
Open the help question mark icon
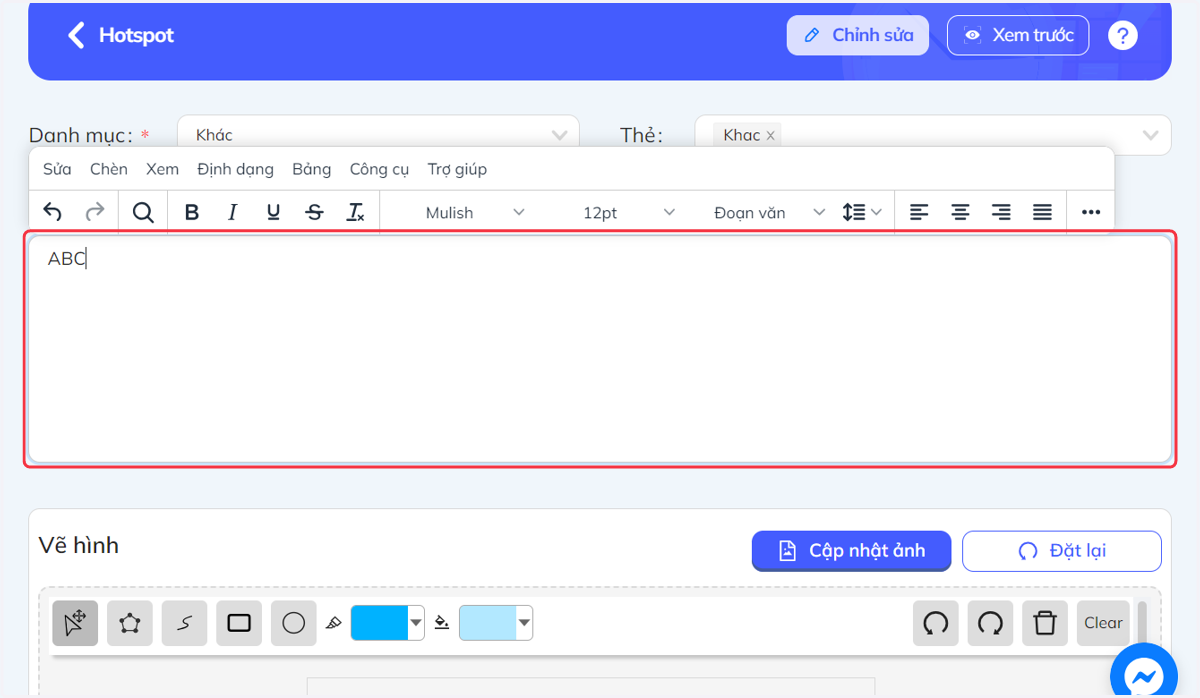pos(1123,36)
